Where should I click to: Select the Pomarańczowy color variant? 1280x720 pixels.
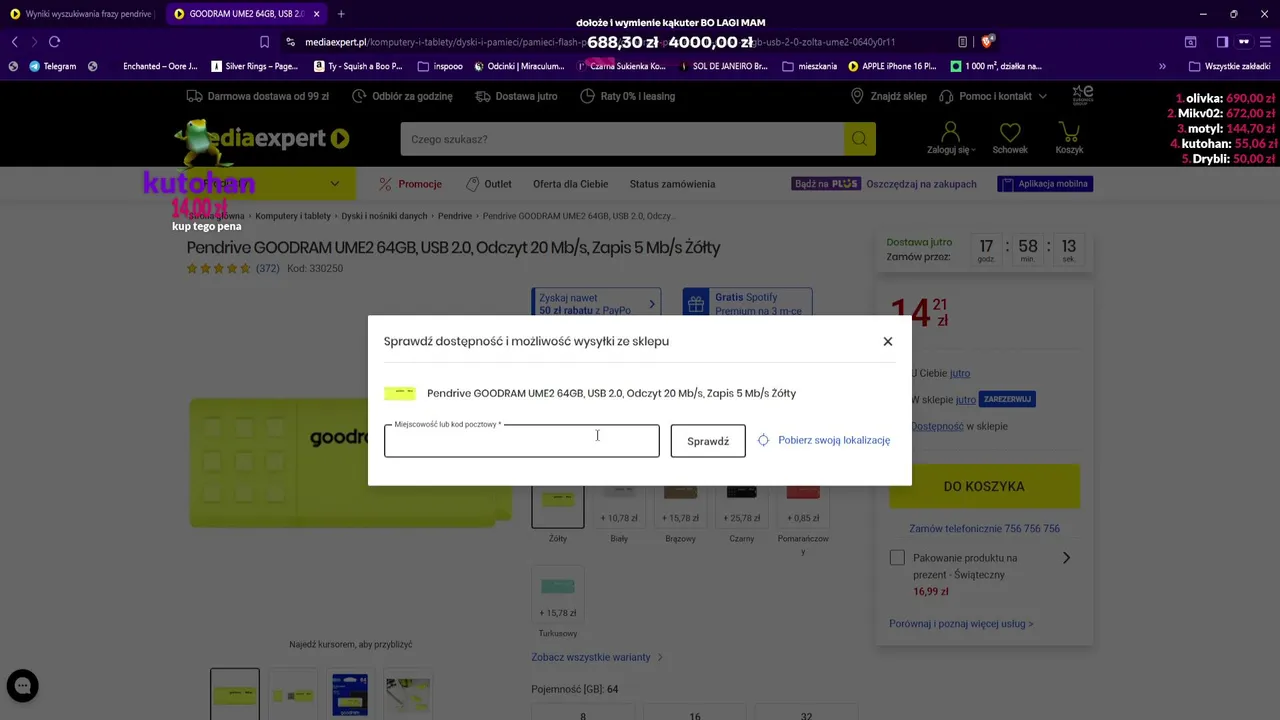tap(803, 504)
